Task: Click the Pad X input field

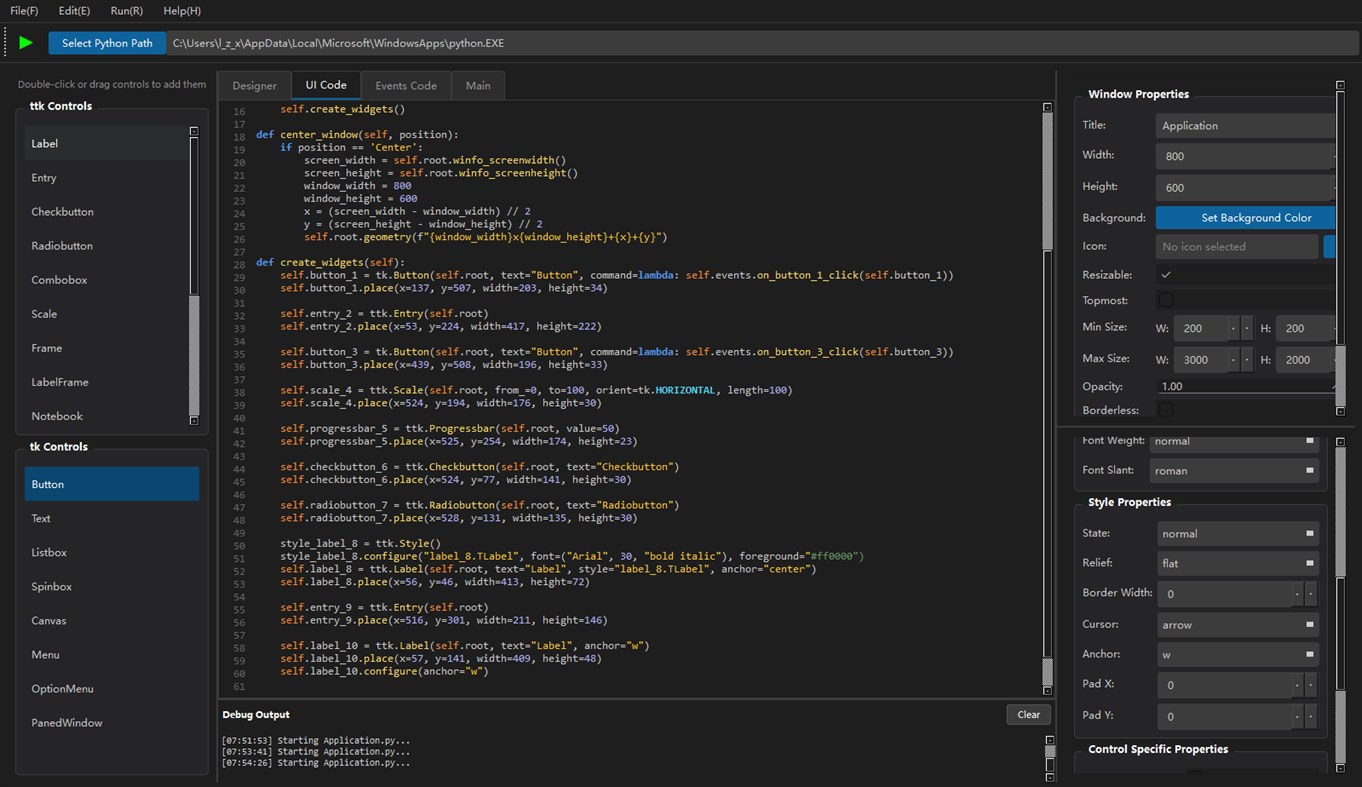Action: pos(1225,686)
